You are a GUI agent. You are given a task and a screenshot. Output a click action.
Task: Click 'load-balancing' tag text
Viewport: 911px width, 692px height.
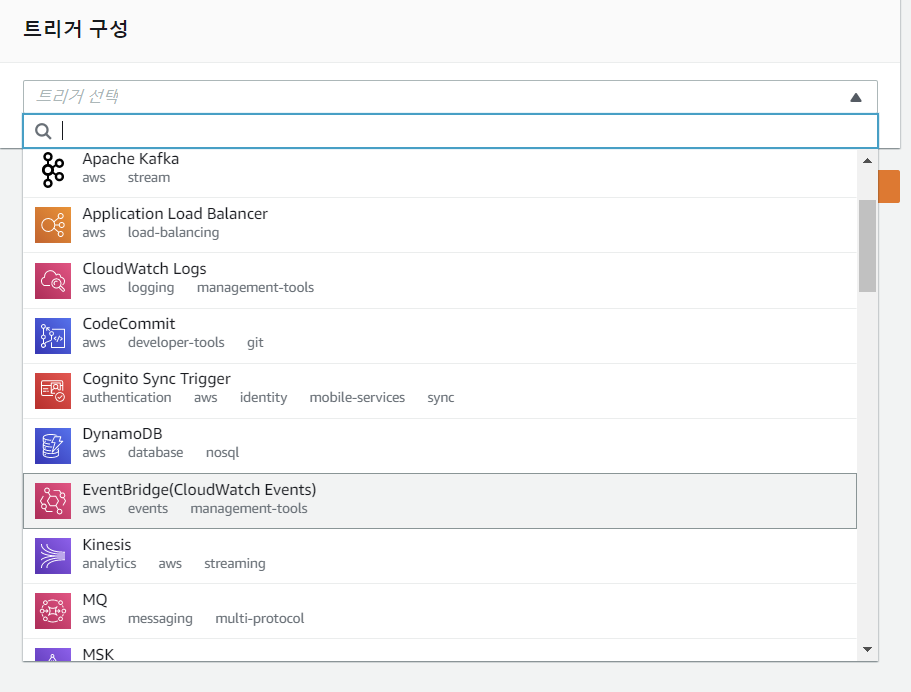click(173, 232)
